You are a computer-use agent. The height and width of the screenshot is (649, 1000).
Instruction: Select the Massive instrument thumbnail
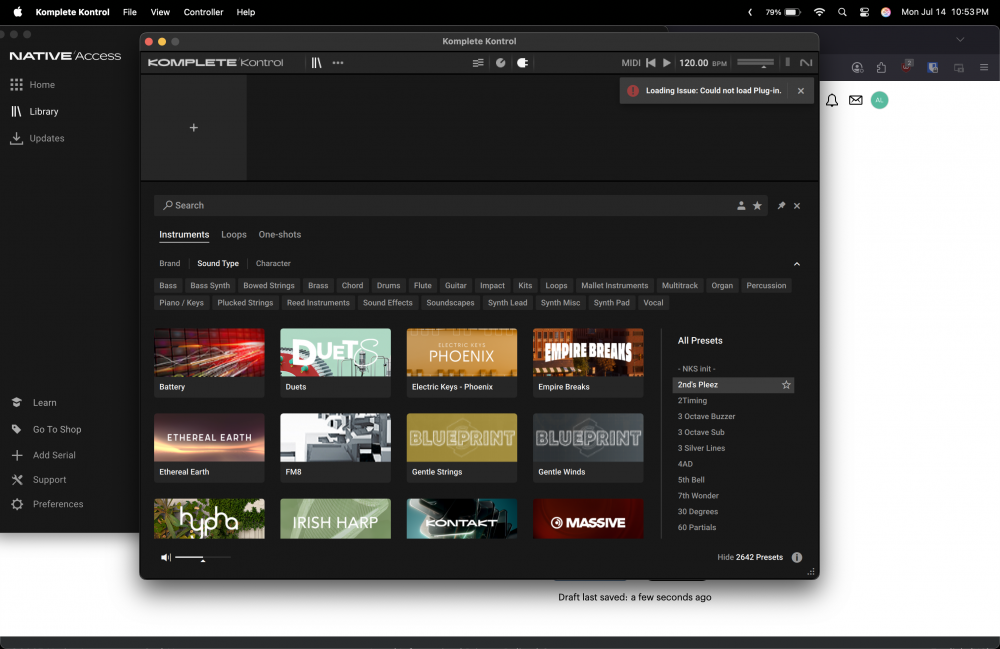pyautogui.click(x=588, y=519)
